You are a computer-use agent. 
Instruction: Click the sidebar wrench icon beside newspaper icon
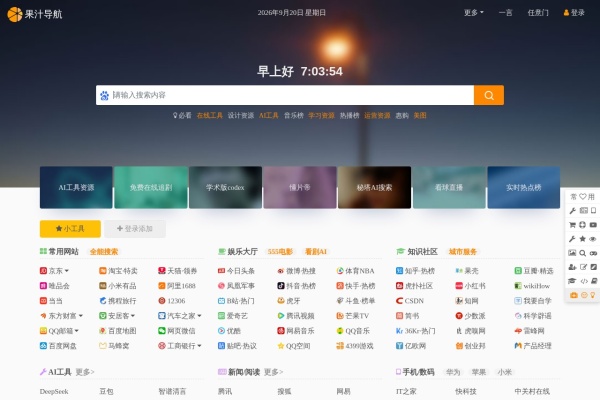[x=572, y=211]
